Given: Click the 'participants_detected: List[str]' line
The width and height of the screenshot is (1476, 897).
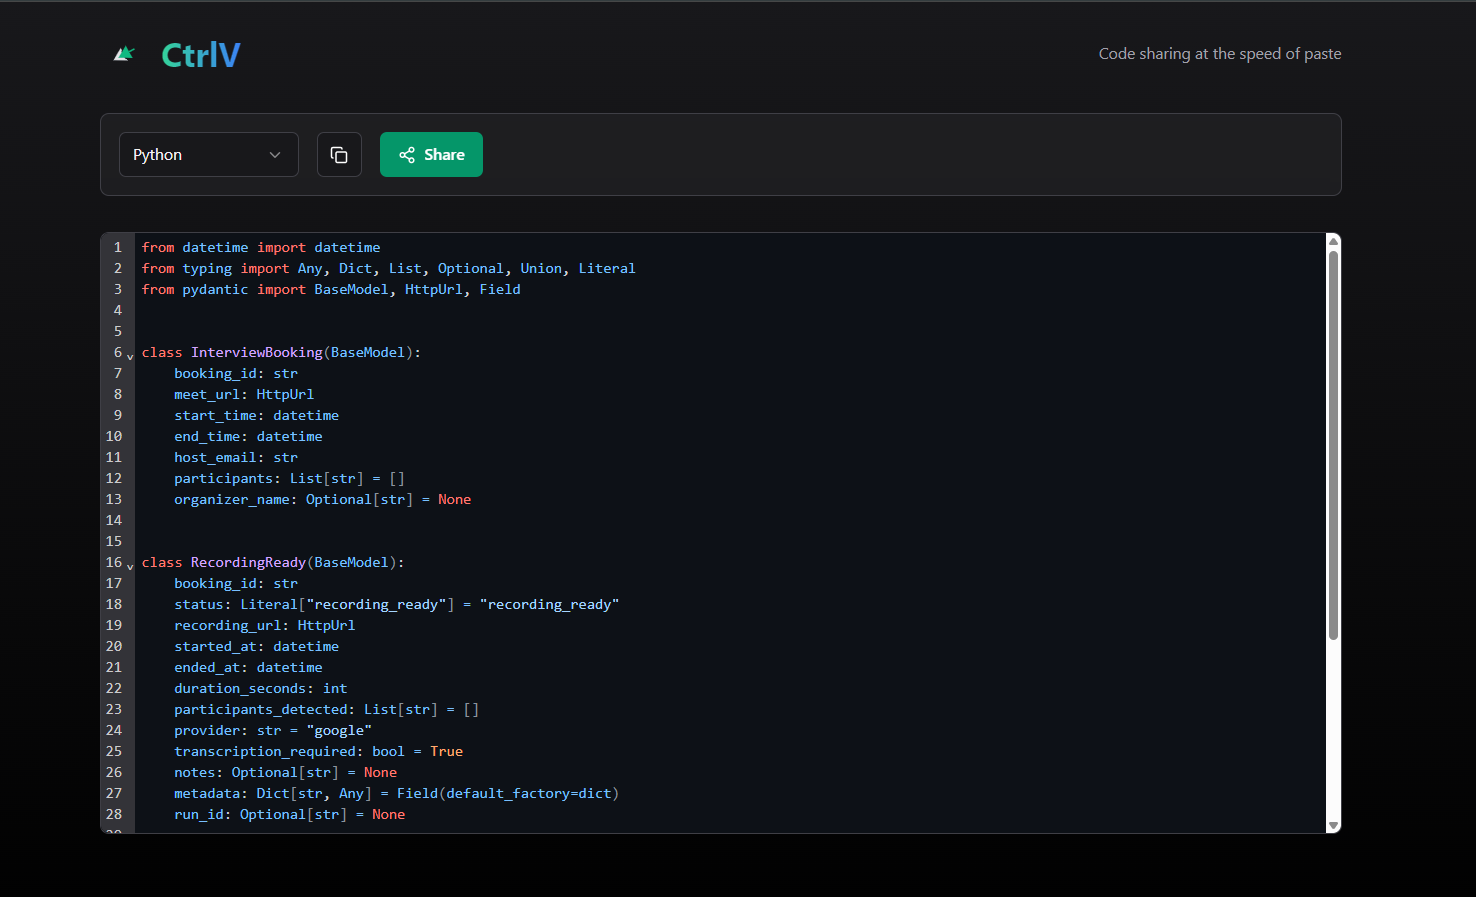Looking at the screenshot, I should 326,709.
